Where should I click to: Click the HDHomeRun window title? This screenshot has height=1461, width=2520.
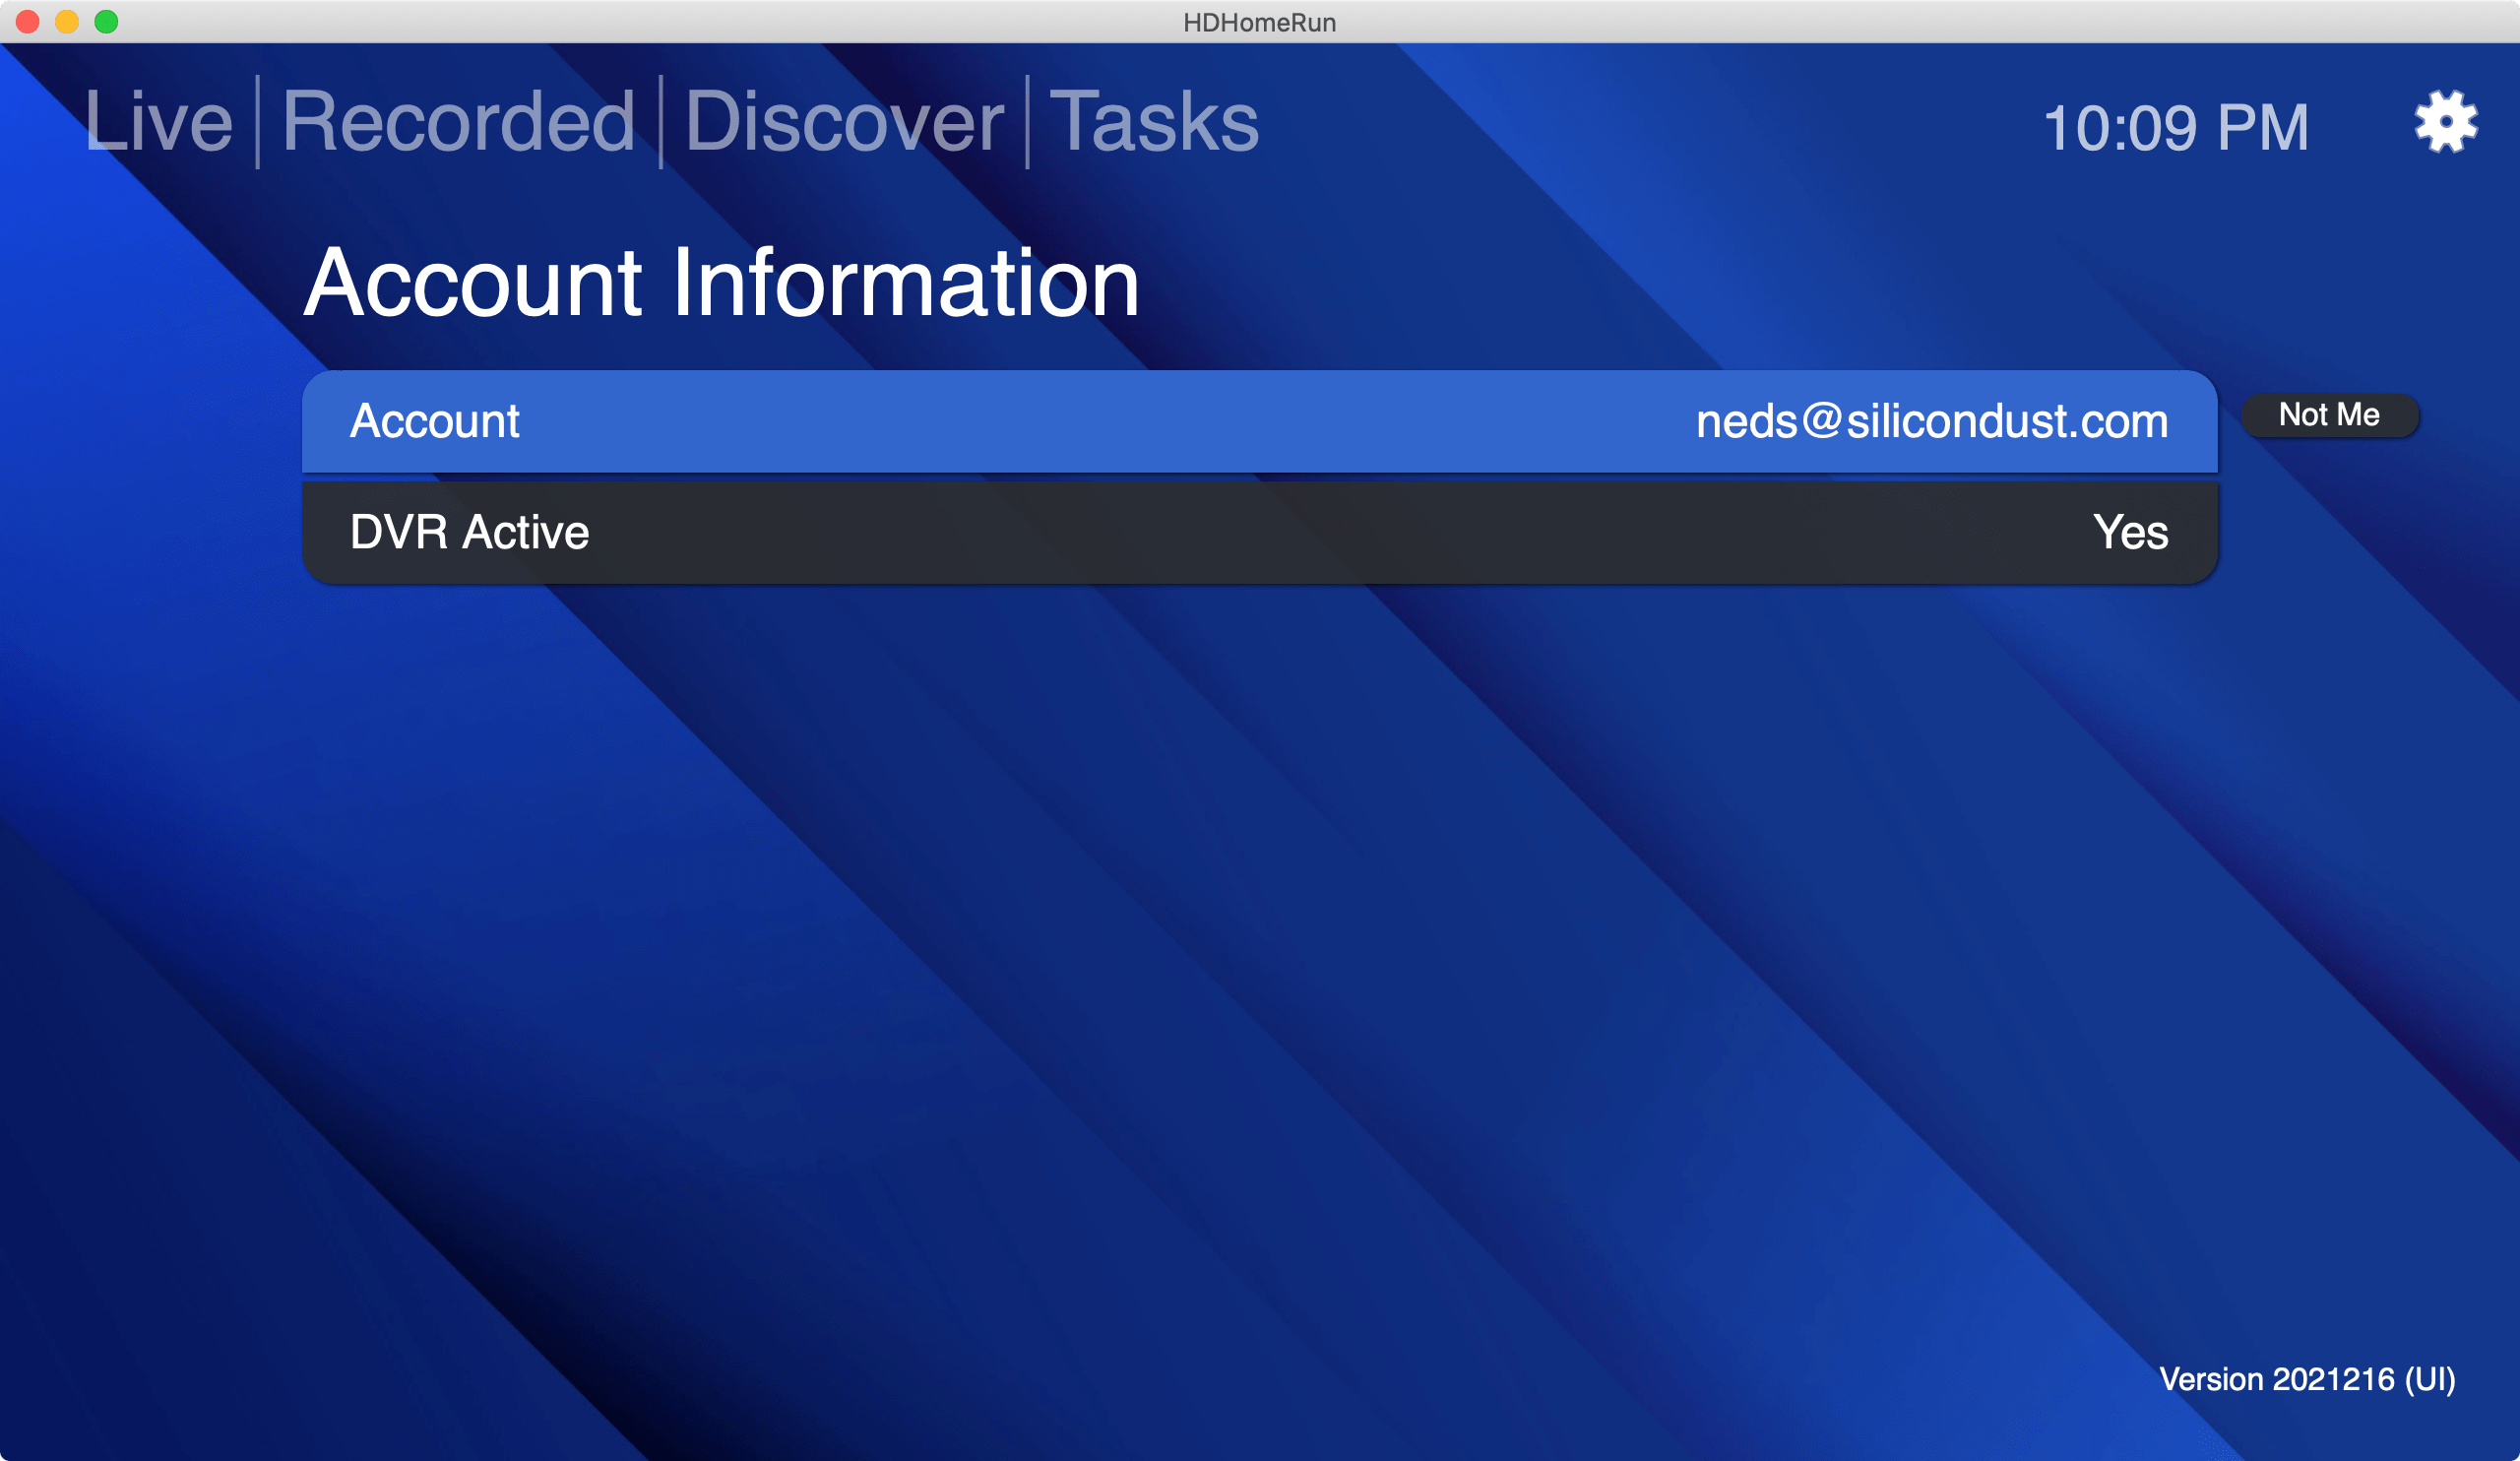(1259, 22)
